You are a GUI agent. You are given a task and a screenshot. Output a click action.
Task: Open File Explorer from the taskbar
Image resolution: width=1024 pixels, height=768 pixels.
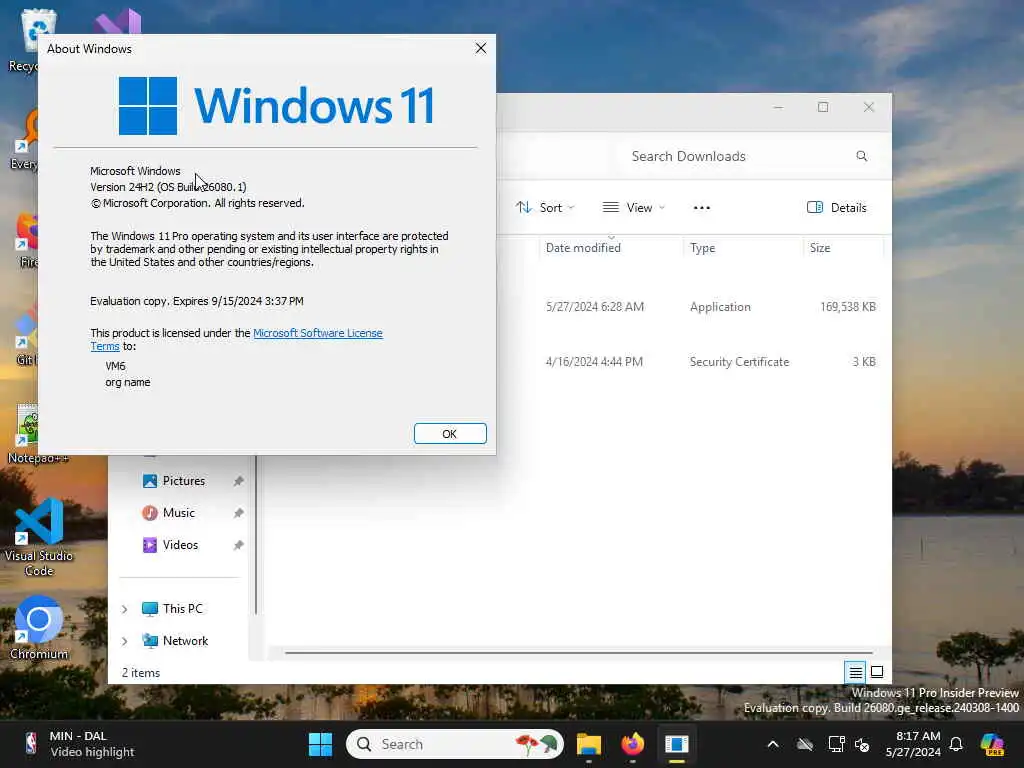tap(588, 744)
